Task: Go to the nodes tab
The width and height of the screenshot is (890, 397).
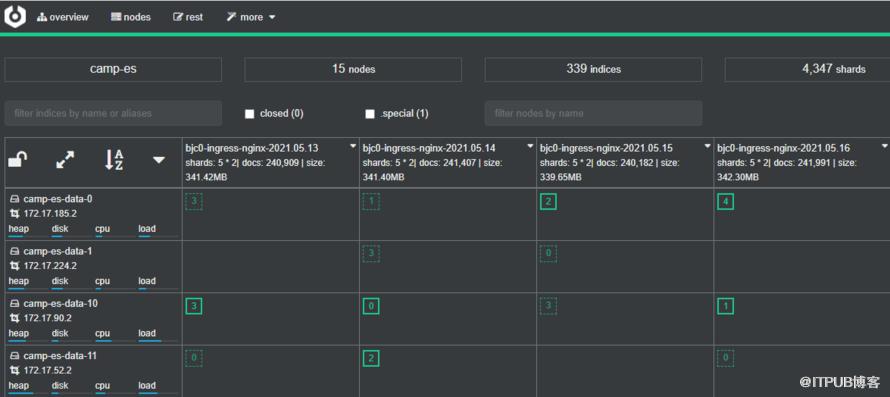Action: tap(131, 17)
